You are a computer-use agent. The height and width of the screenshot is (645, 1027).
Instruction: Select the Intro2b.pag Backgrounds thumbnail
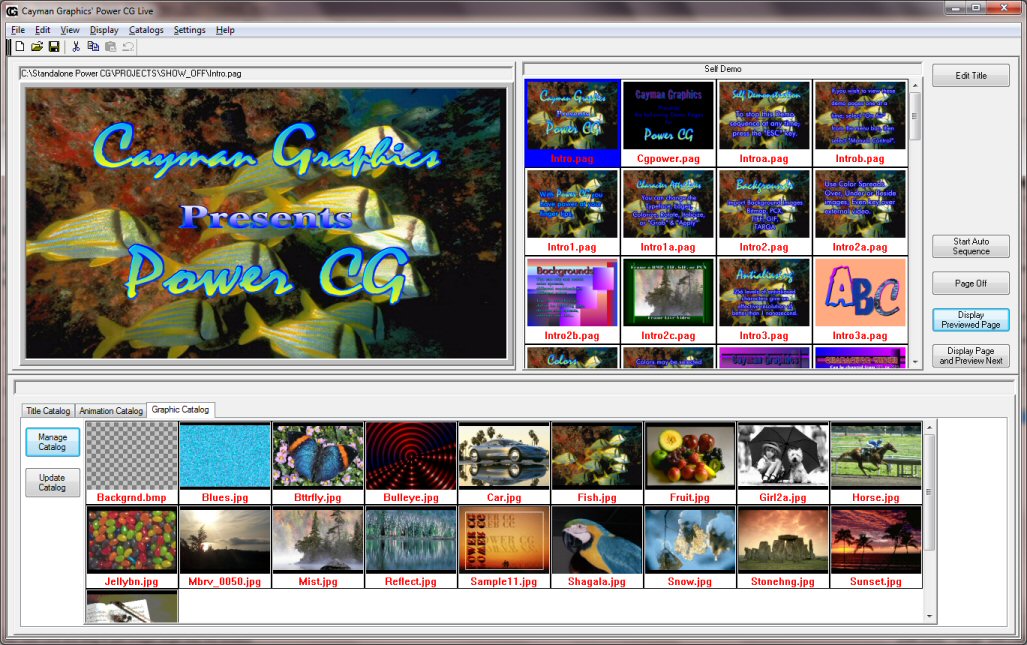(572, 300)
